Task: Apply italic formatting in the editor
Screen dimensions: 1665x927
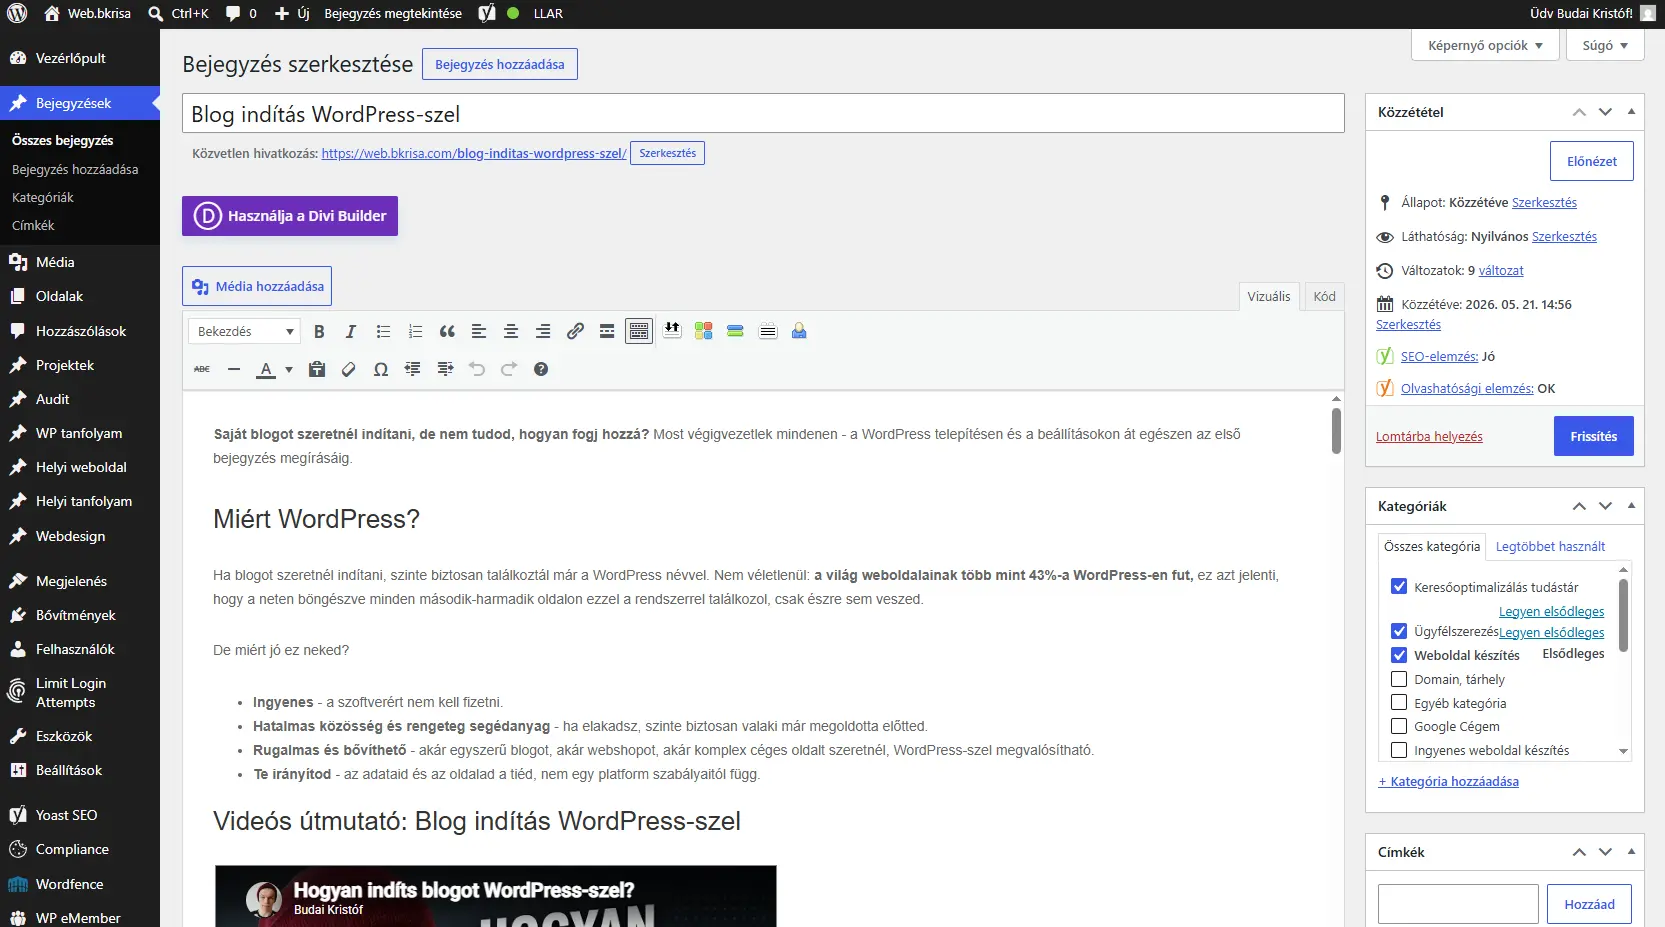Action: coord(351,331)
